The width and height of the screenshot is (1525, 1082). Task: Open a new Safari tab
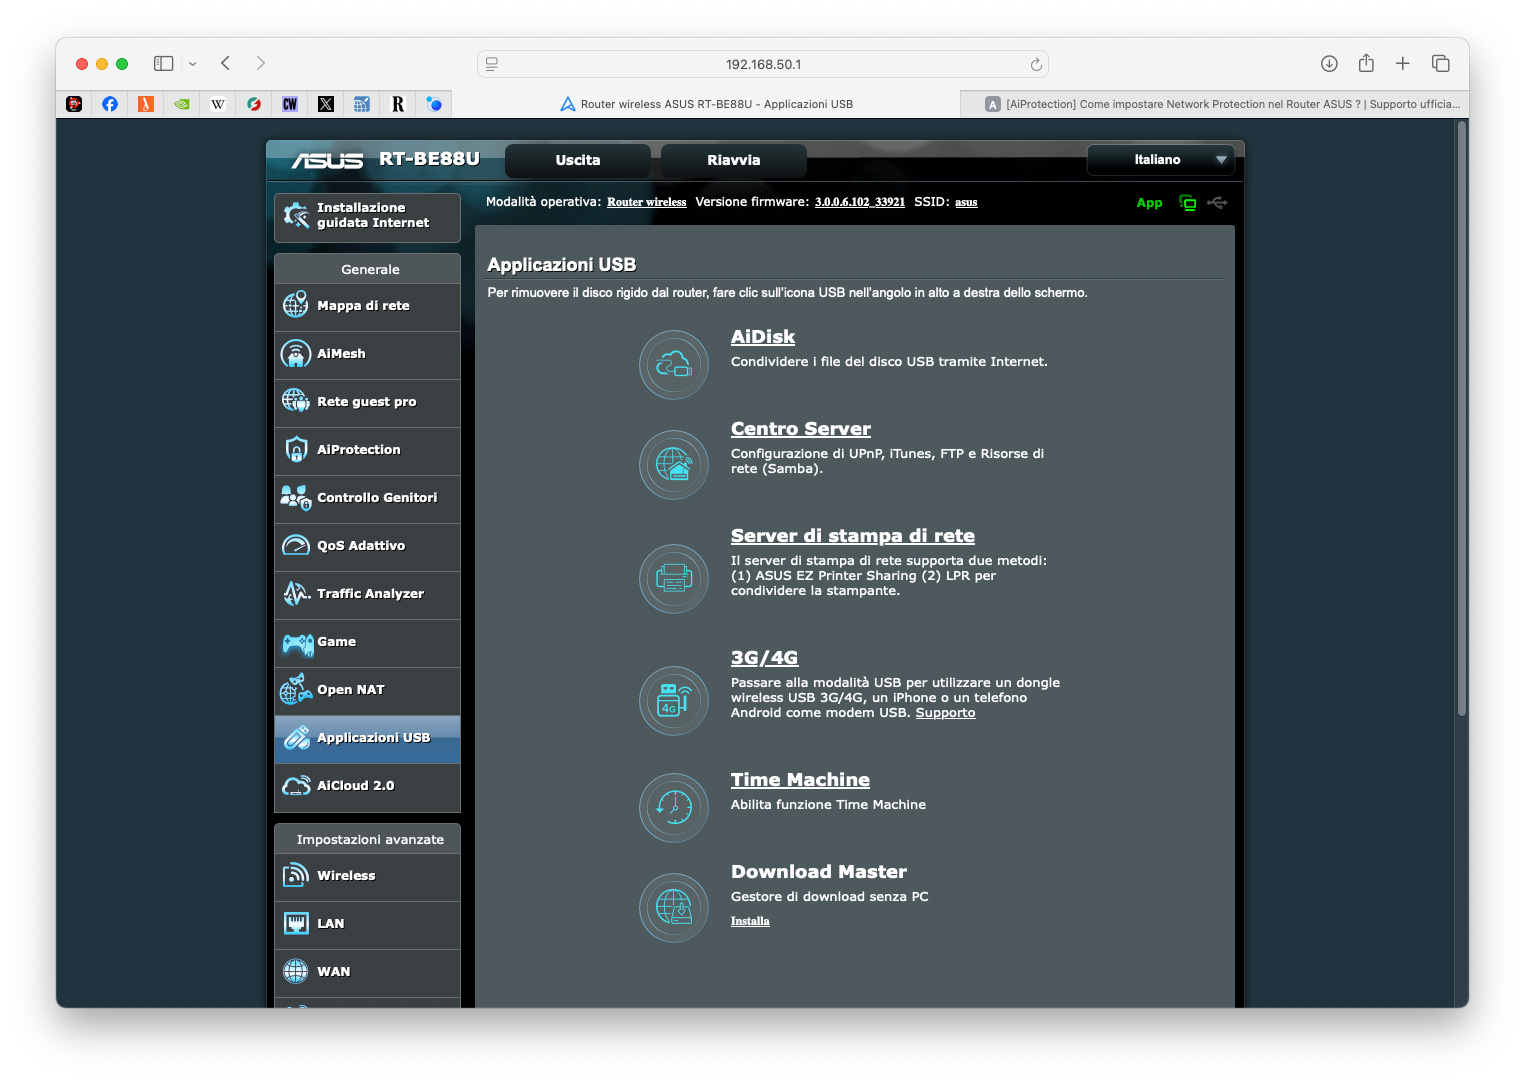[1403, 64]
